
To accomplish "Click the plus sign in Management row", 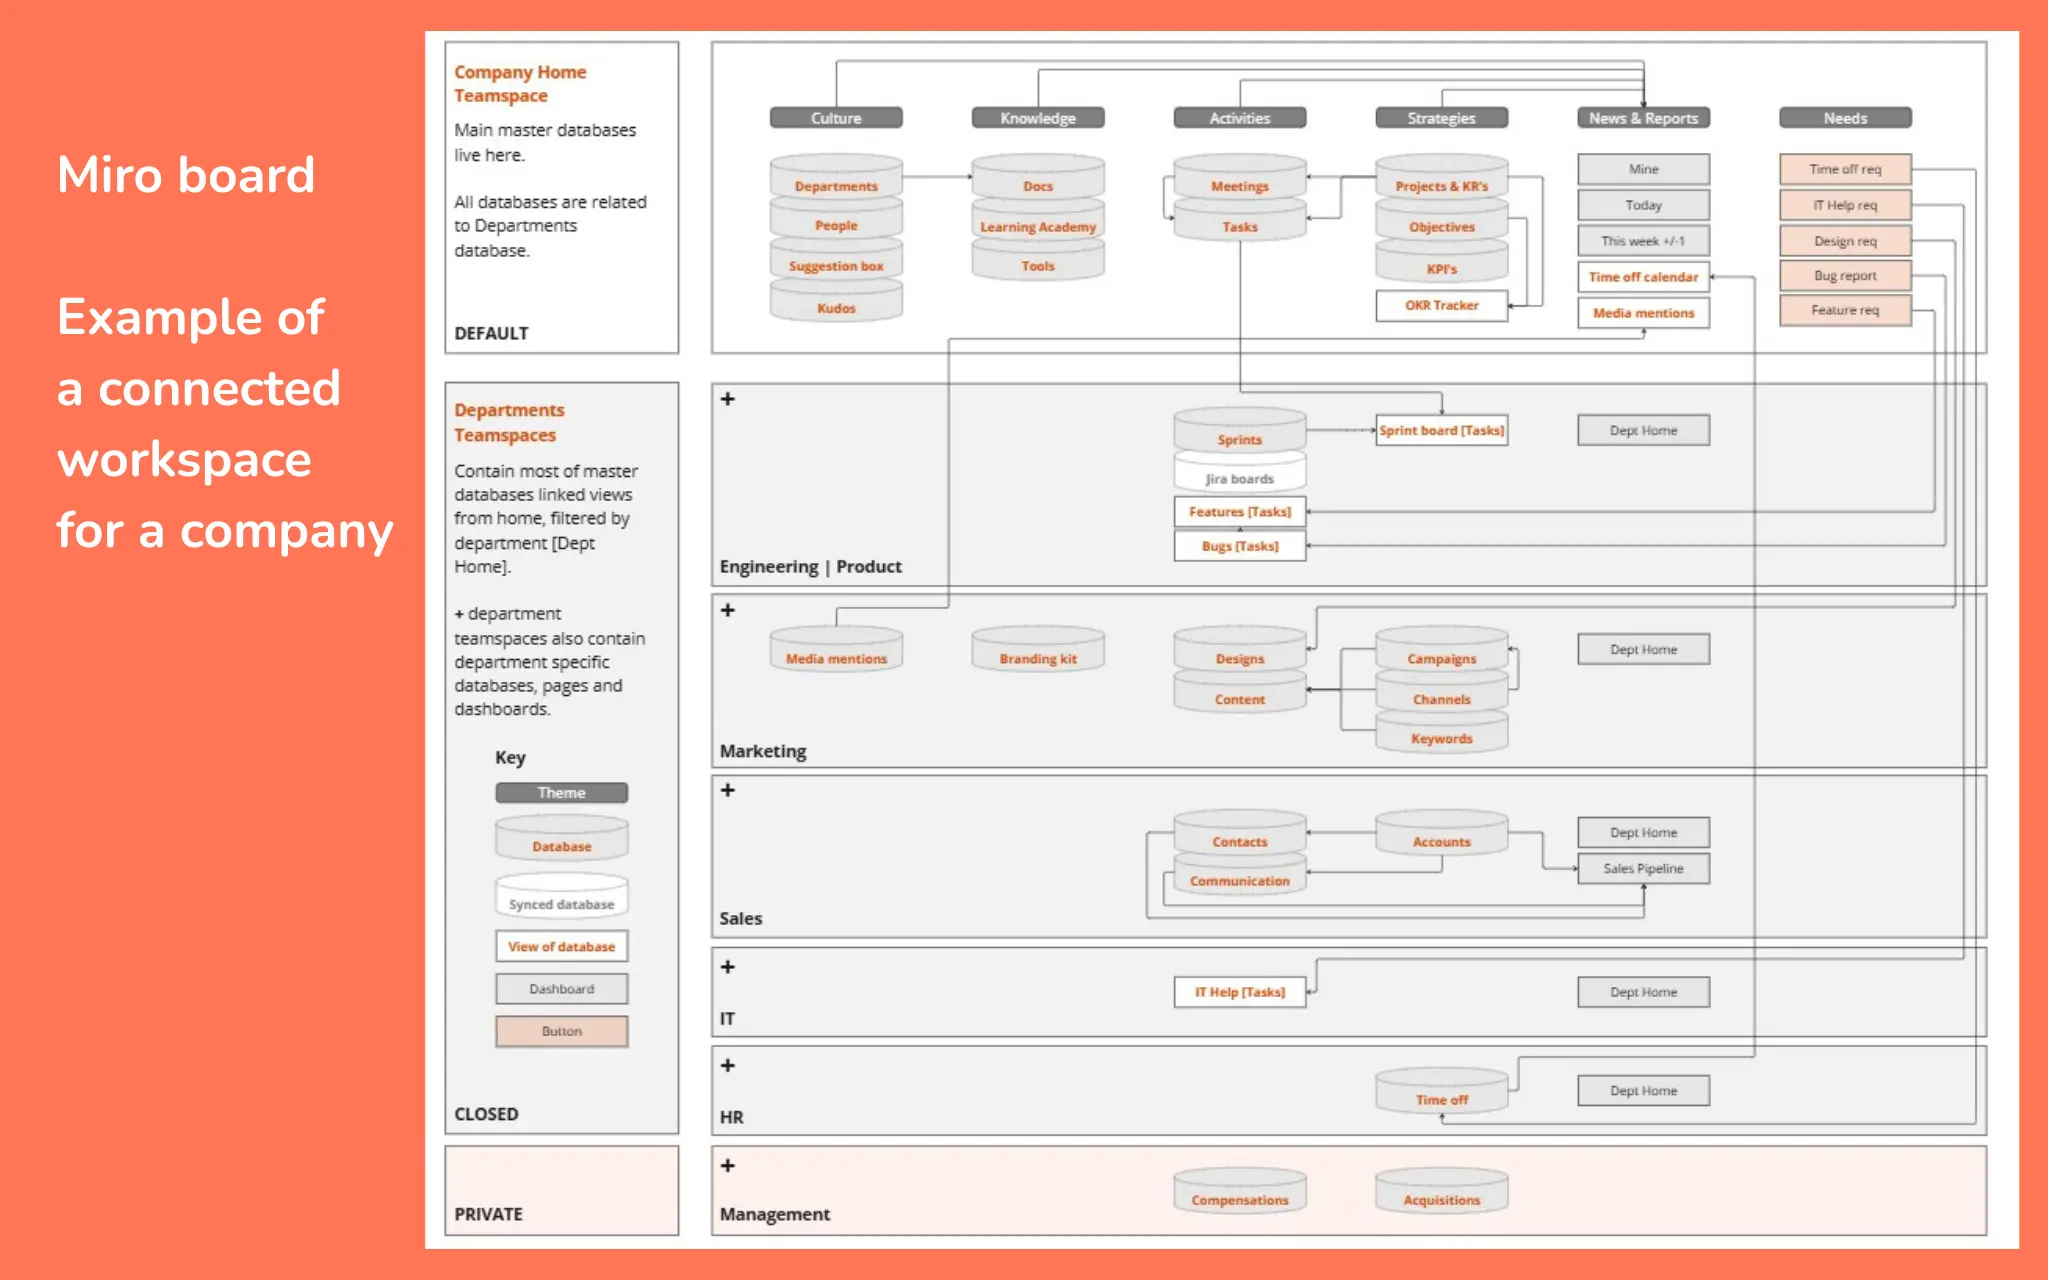I will point(728,1165).
